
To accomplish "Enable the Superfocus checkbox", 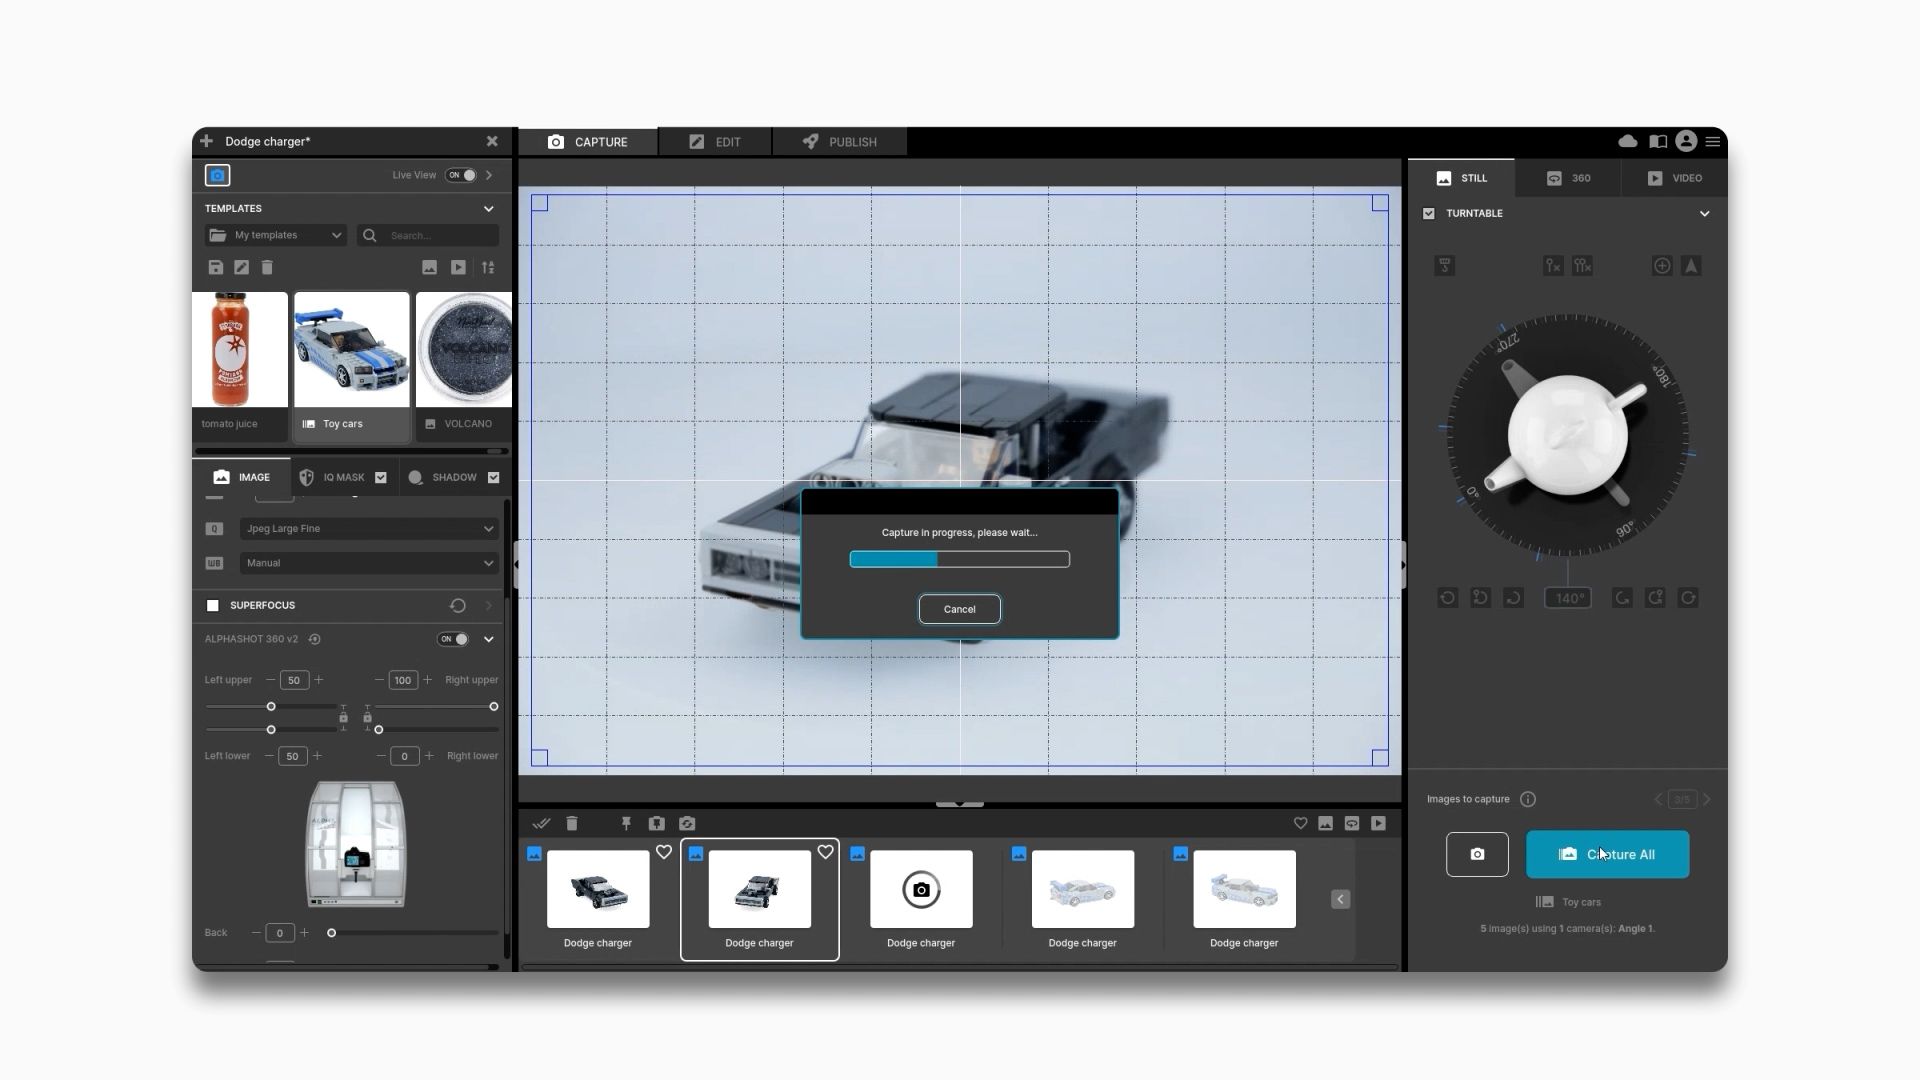I will [x=212, y=605].
